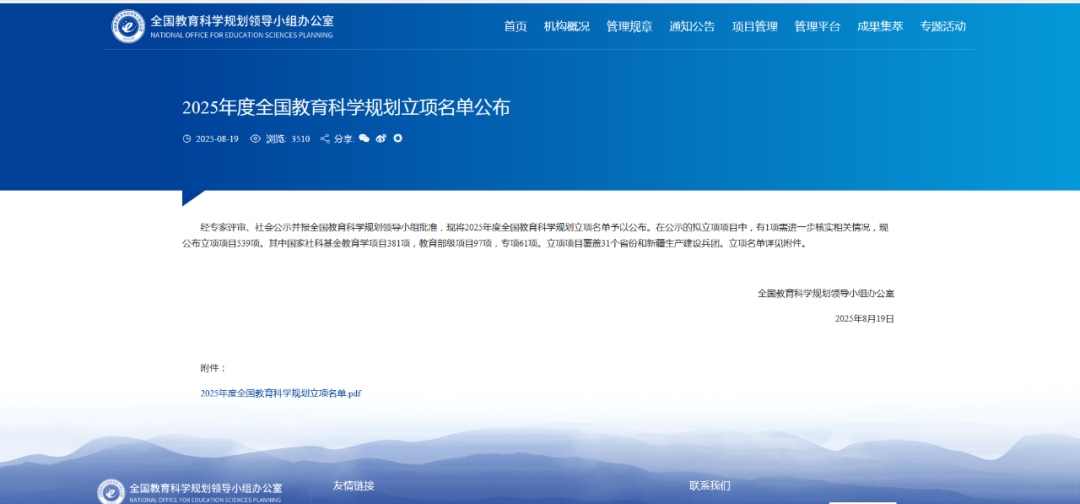Go to 管理规章 in the navigation bar
1080x504 pixels.
tap(629, 27)
